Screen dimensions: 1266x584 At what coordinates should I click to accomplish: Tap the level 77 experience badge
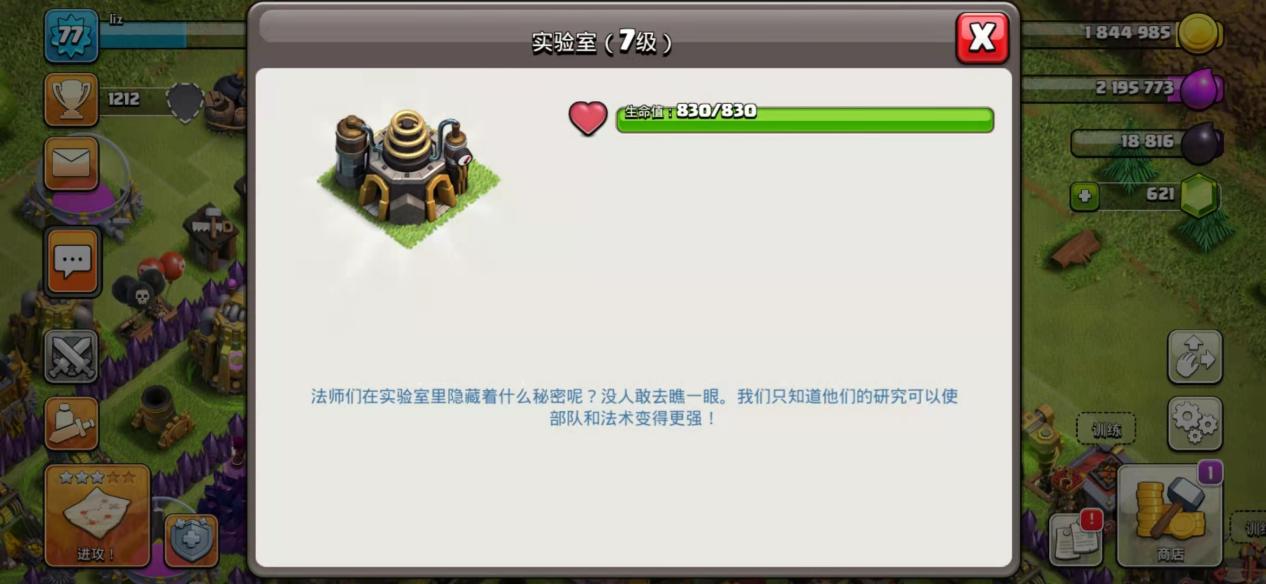71,36
